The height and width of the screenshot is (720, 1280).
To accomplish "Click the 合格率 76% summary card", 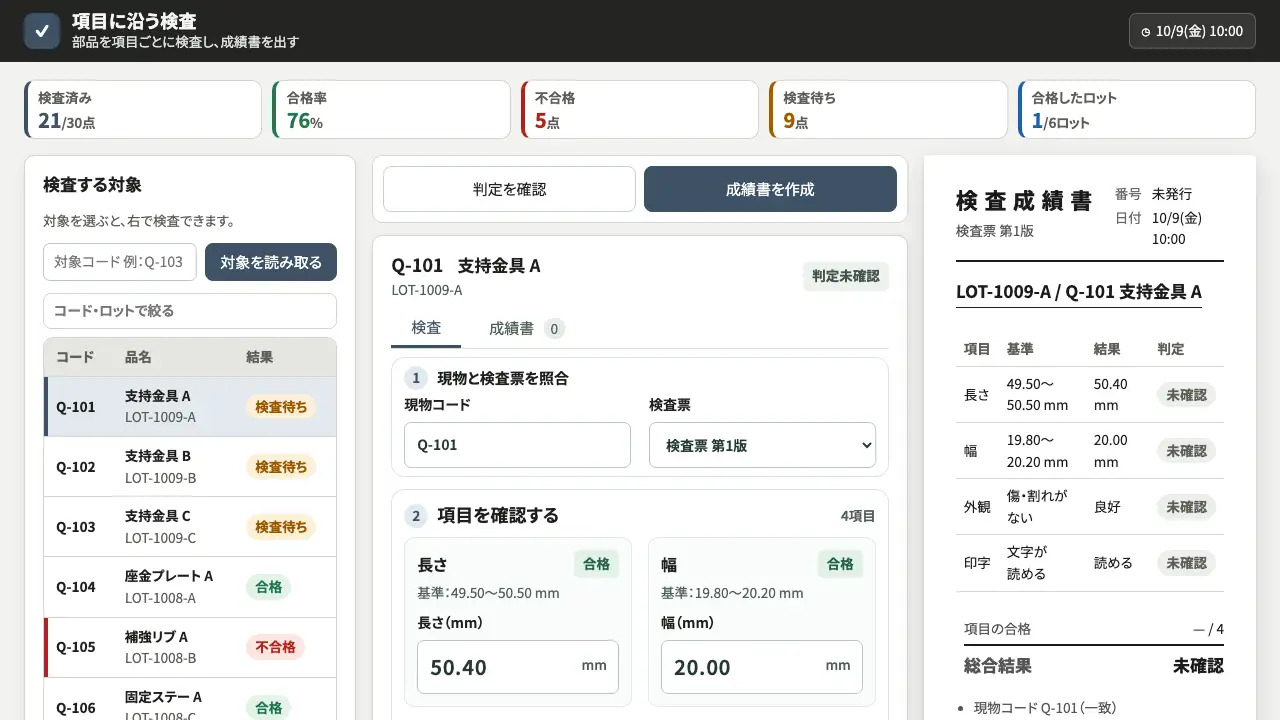I will point(391,110).
